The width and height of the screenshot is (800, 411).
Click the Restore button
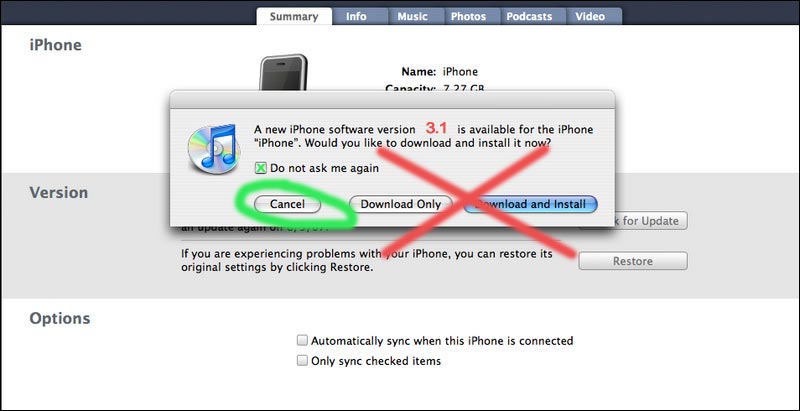[x=633, y=261]
